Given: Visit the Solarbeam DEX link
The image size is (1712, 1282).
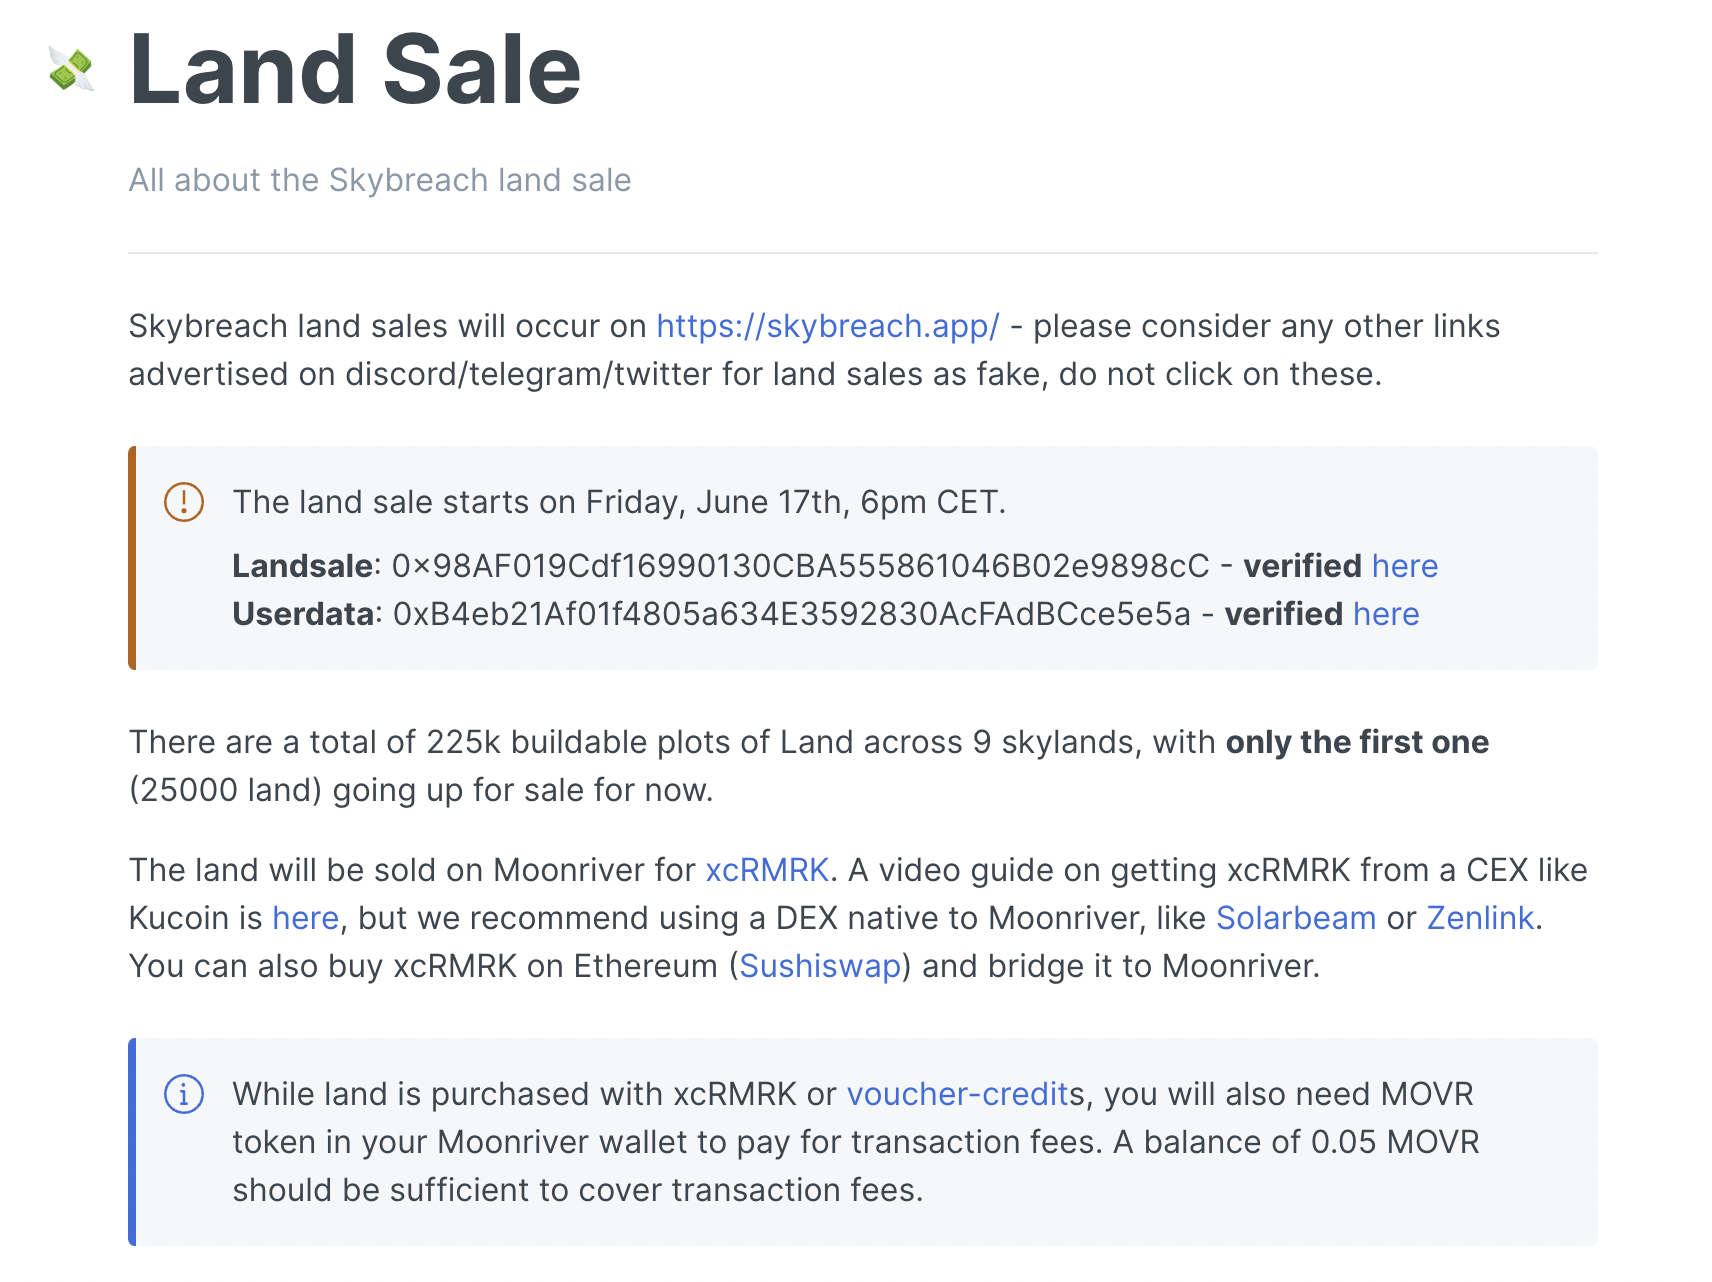Looking at the screenshot, I should click(x=1296, y=918).
